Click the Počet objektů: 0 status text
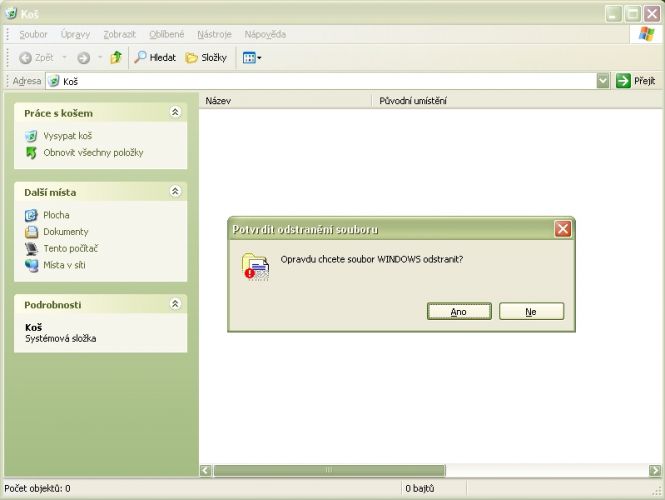The height and width of the screenshot is (500, 665). coord(37,489)
